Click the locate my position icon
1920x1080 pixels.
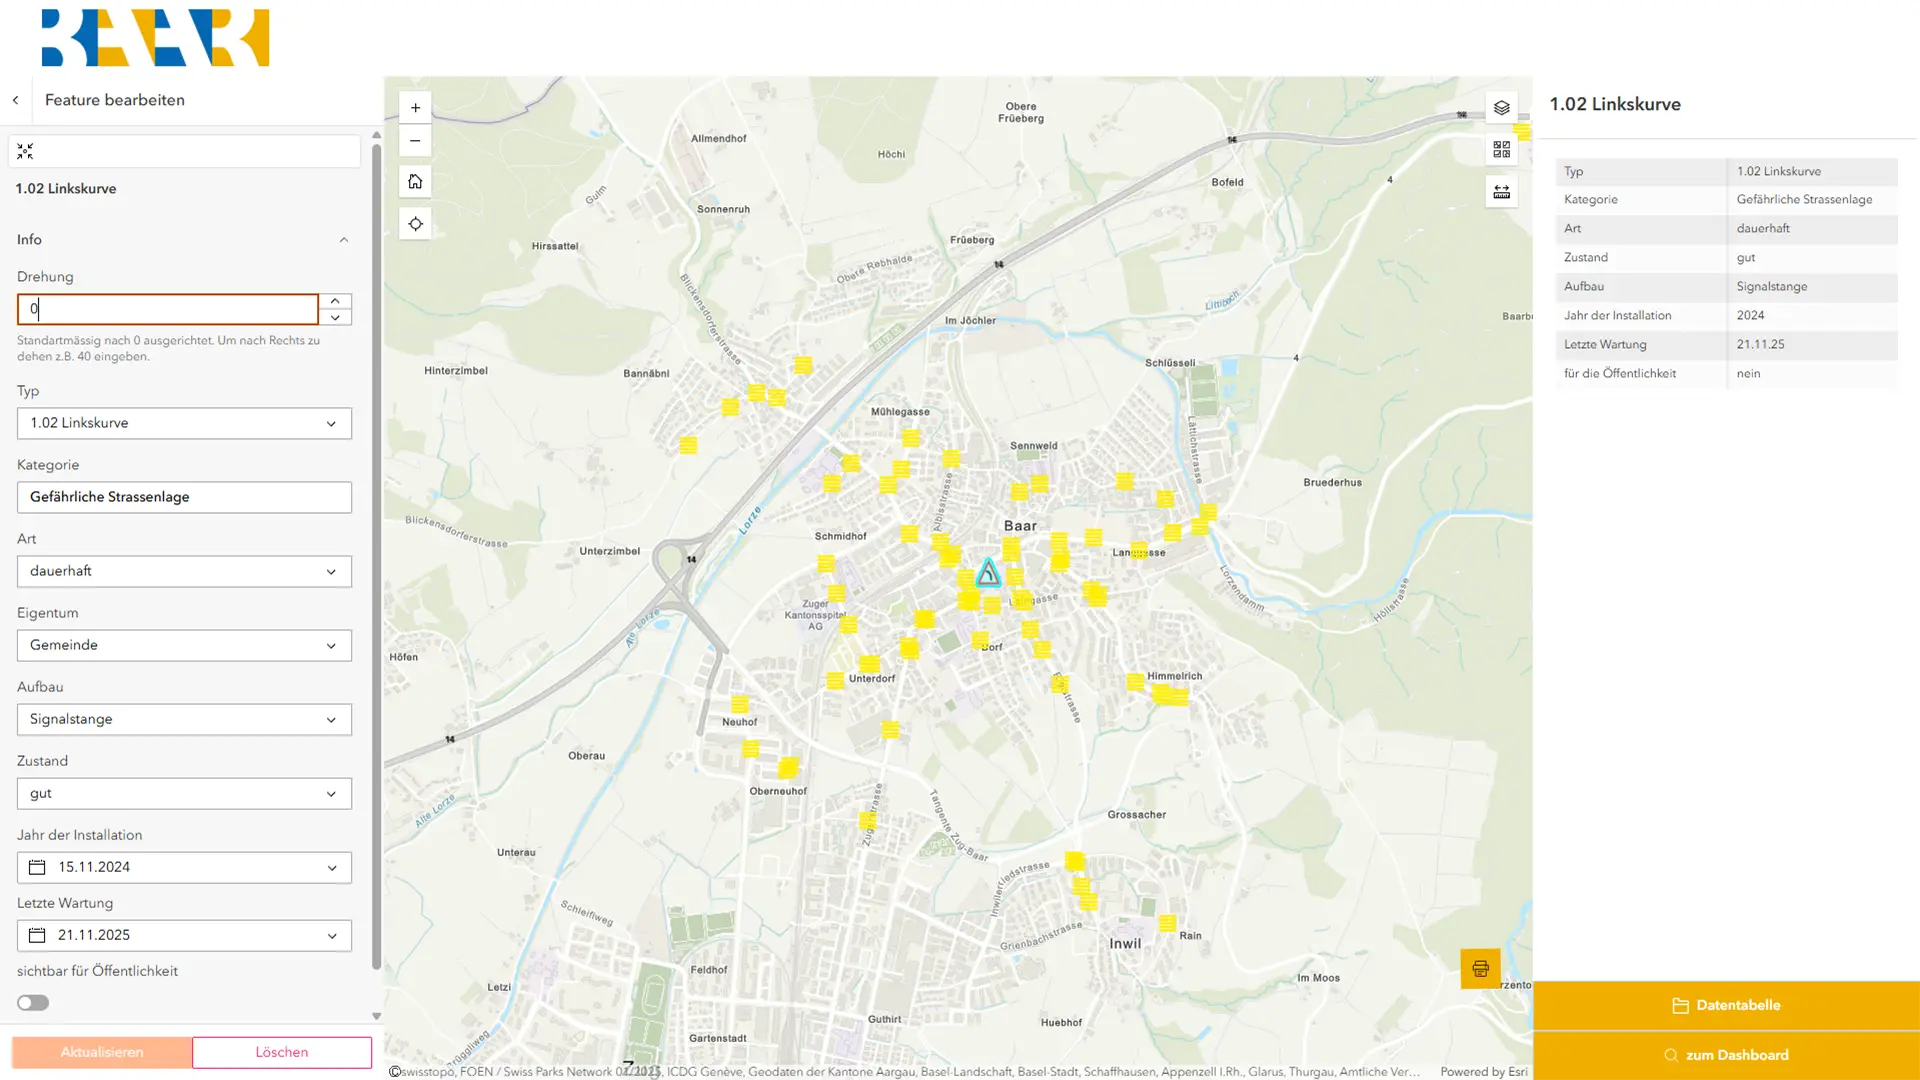(415, 224)
